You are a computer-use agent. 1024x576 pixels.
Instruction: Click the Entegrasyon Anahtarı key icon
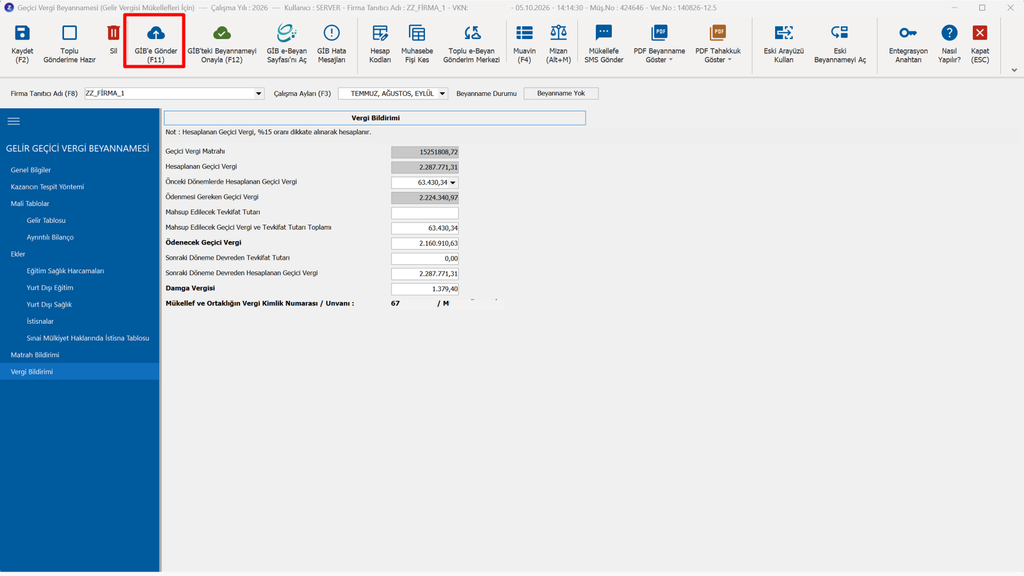click(908, 33)
